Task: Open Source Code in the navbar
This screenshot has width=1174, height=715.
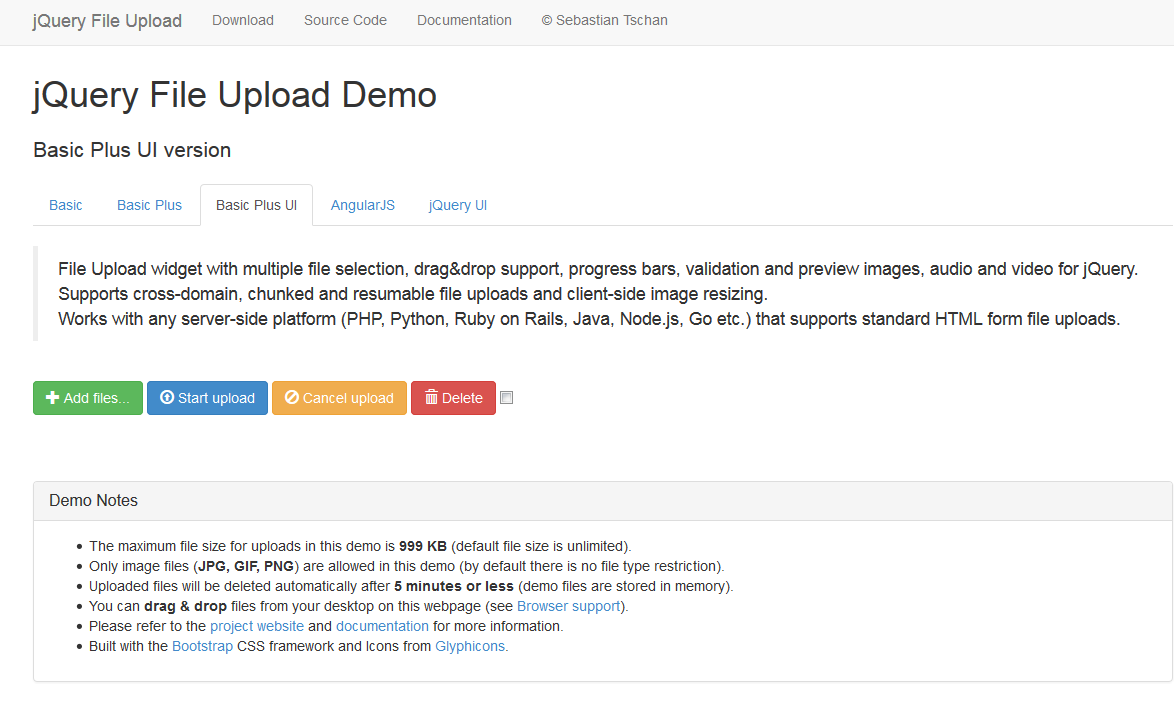Action: (x=345, y=20)
